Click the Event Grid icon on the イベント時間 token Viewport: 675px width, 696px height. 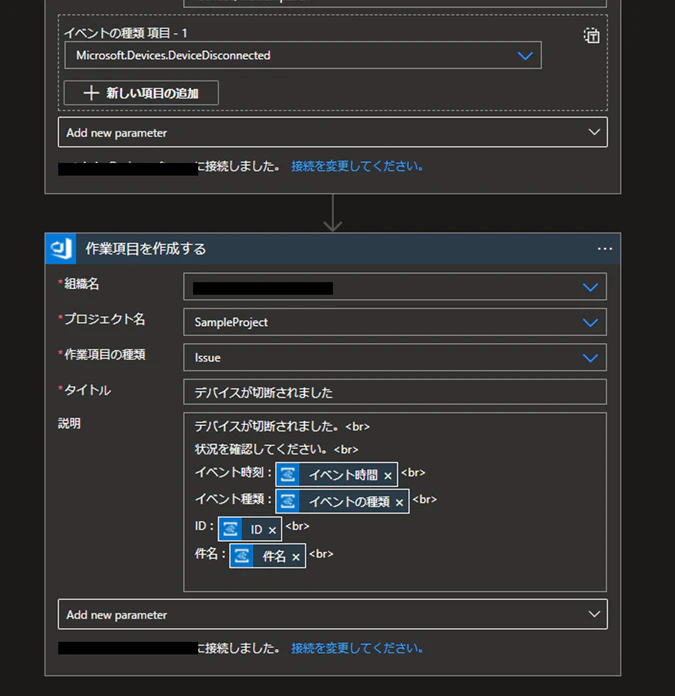pos(288,475)
